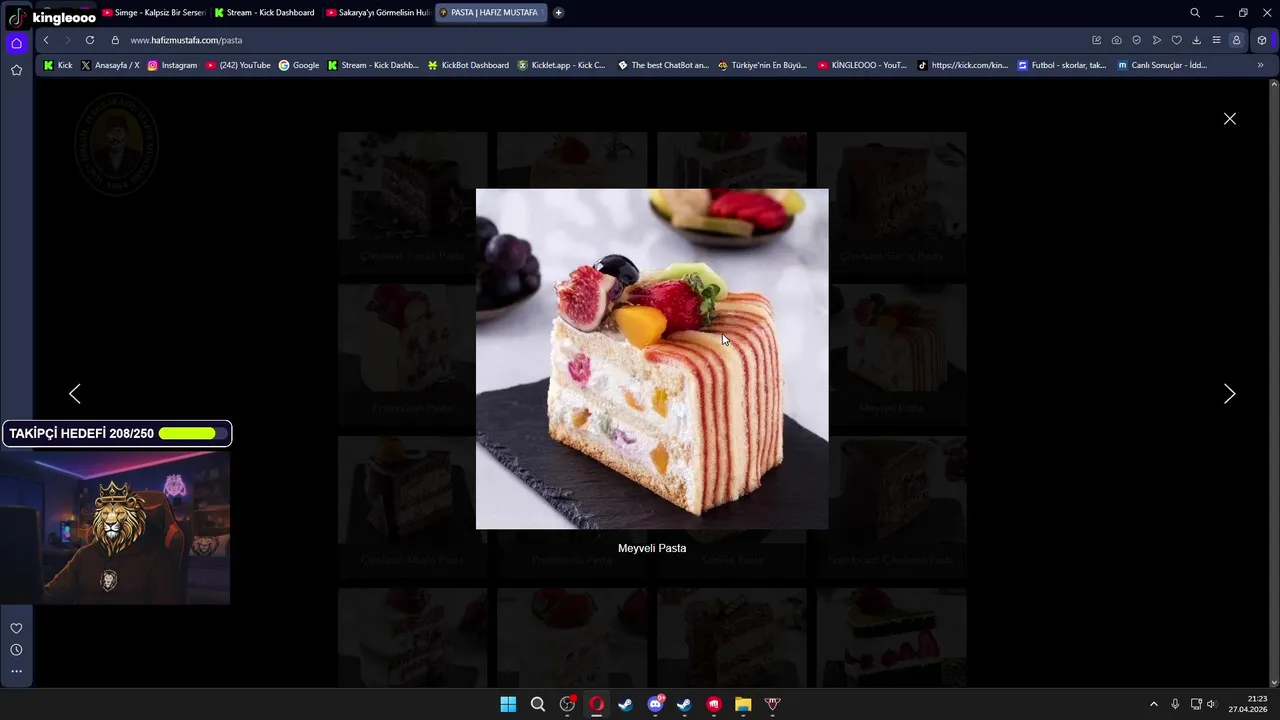Image resolution: width=1280 pixels, height=720 pixels.
Task: Open the shield ad-blocker icon
Action: click(1137, 40)
